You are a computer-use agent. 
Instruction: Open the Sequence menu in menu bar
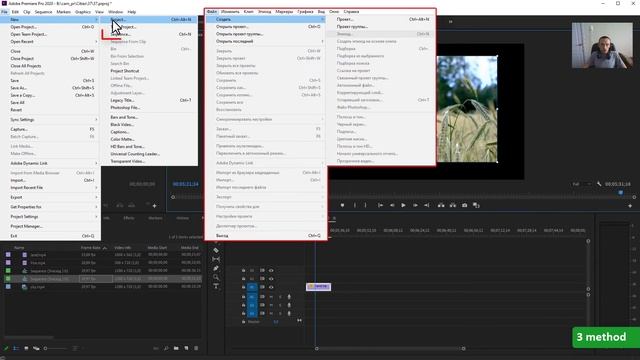[x=43, y=12]
